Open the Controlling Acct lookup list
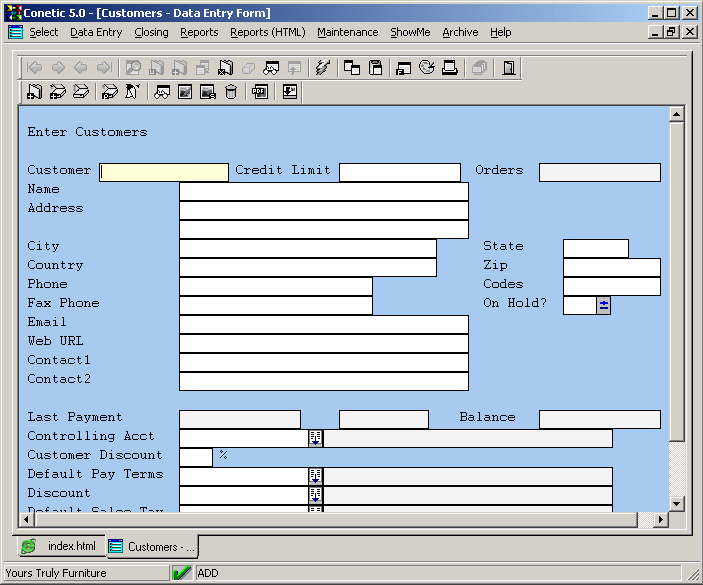The width and height of the screenshot is (703, 585). [315, 438]
